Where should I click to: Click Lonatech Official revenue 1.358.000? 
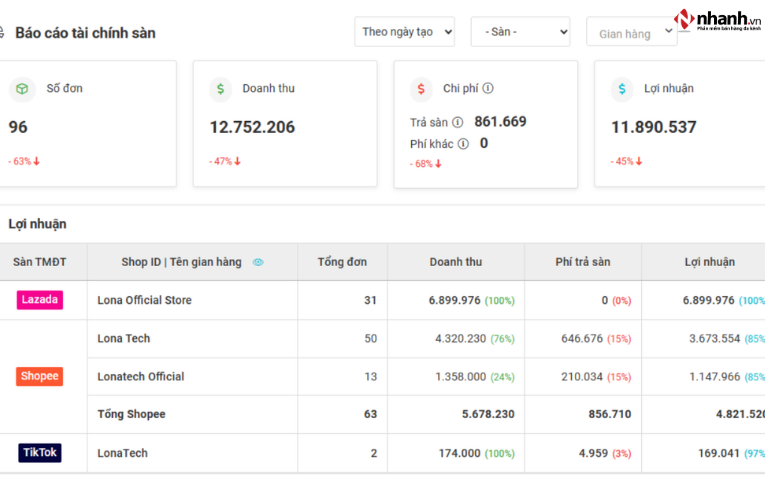tap(461, 377)
